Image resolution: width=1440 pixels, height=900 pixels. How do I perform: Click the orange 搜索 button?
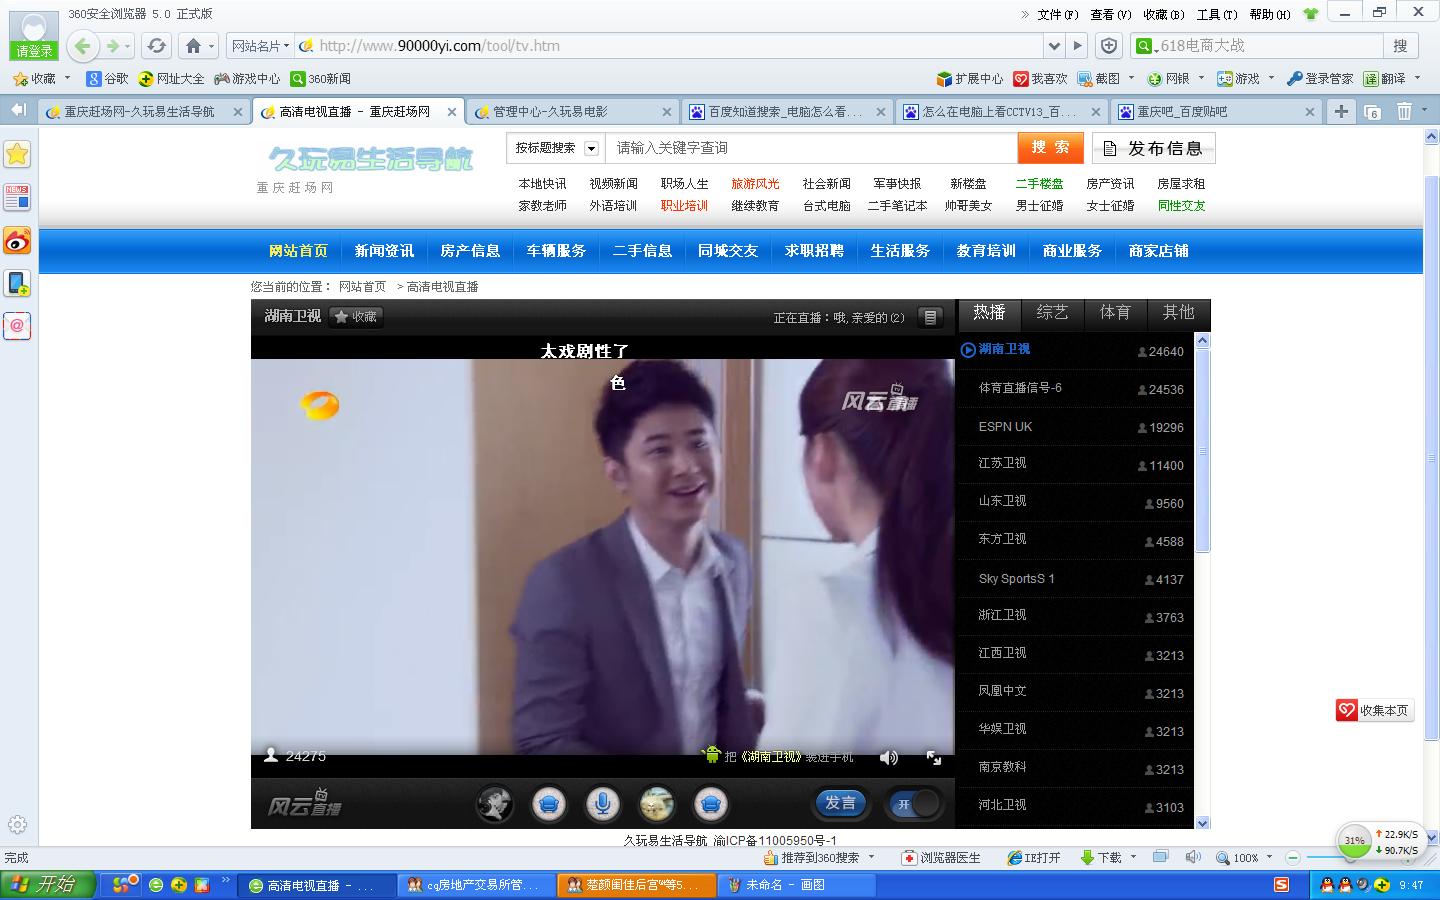1051,147
